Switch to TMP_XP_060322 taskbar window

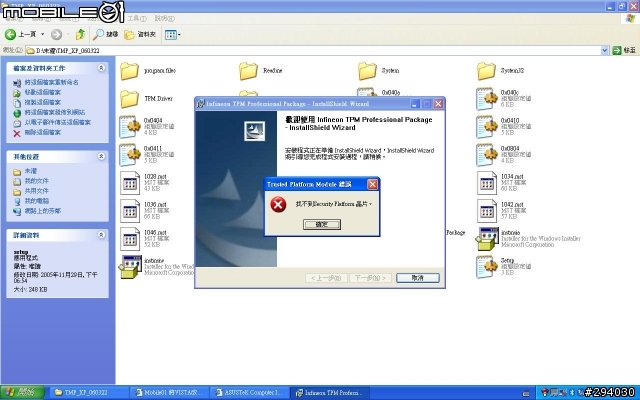[x=87, y=393]
